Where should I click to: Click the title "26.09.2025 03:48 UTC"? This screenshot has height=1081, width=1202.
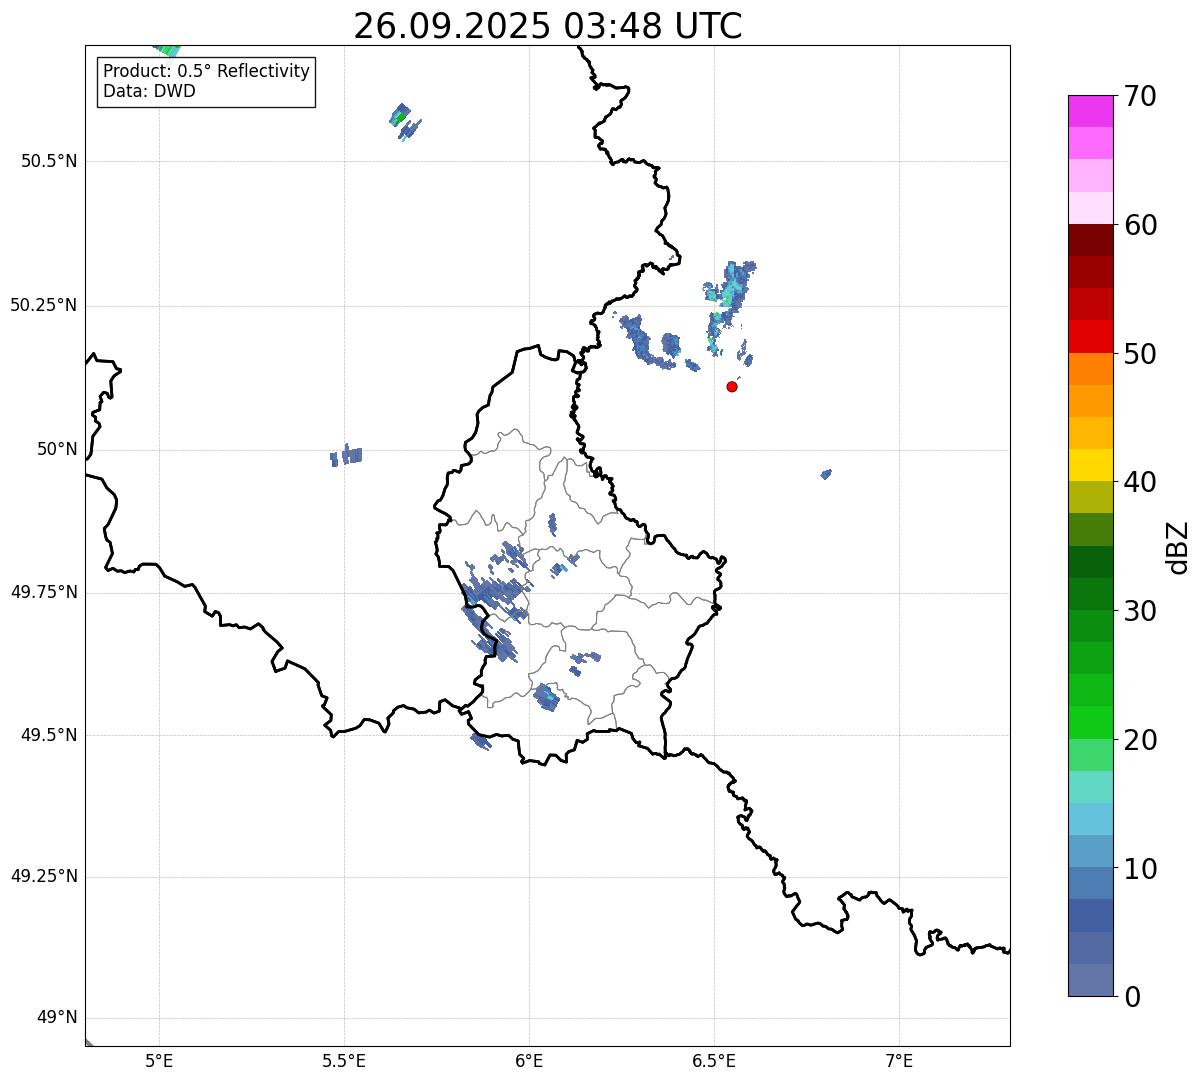tap(548, 26)
